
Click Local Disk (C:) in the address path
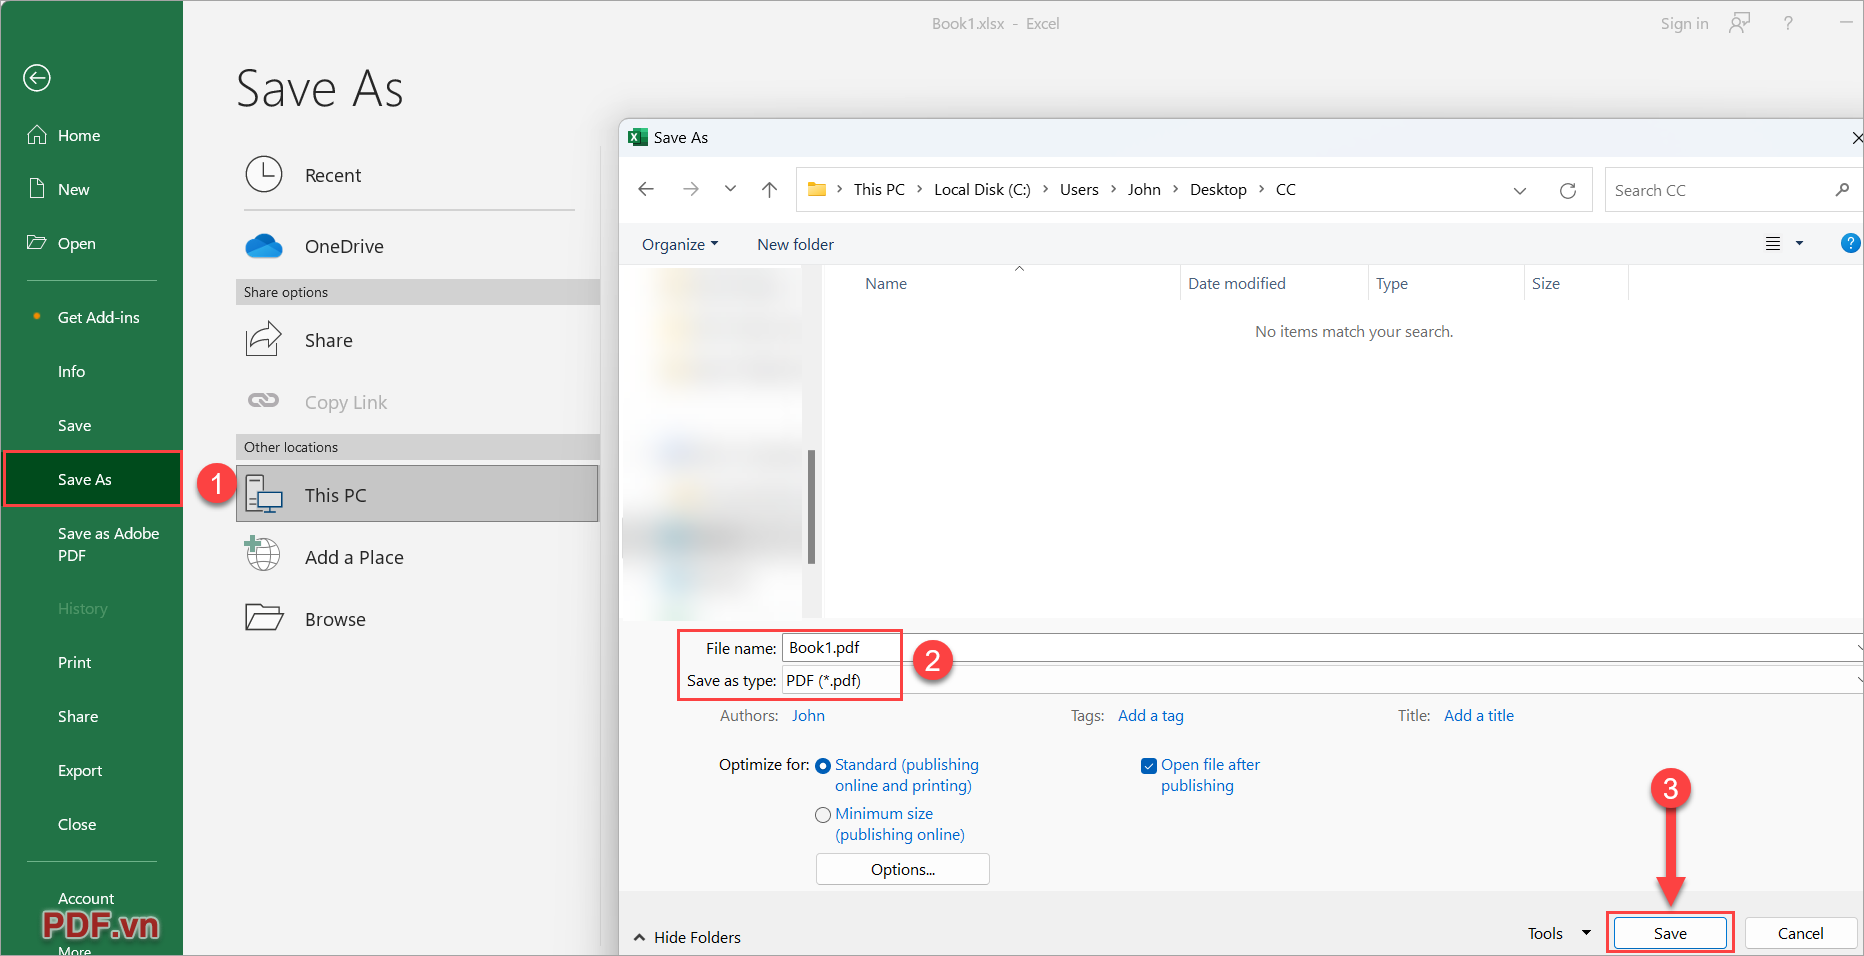click(x=982, y=189)
